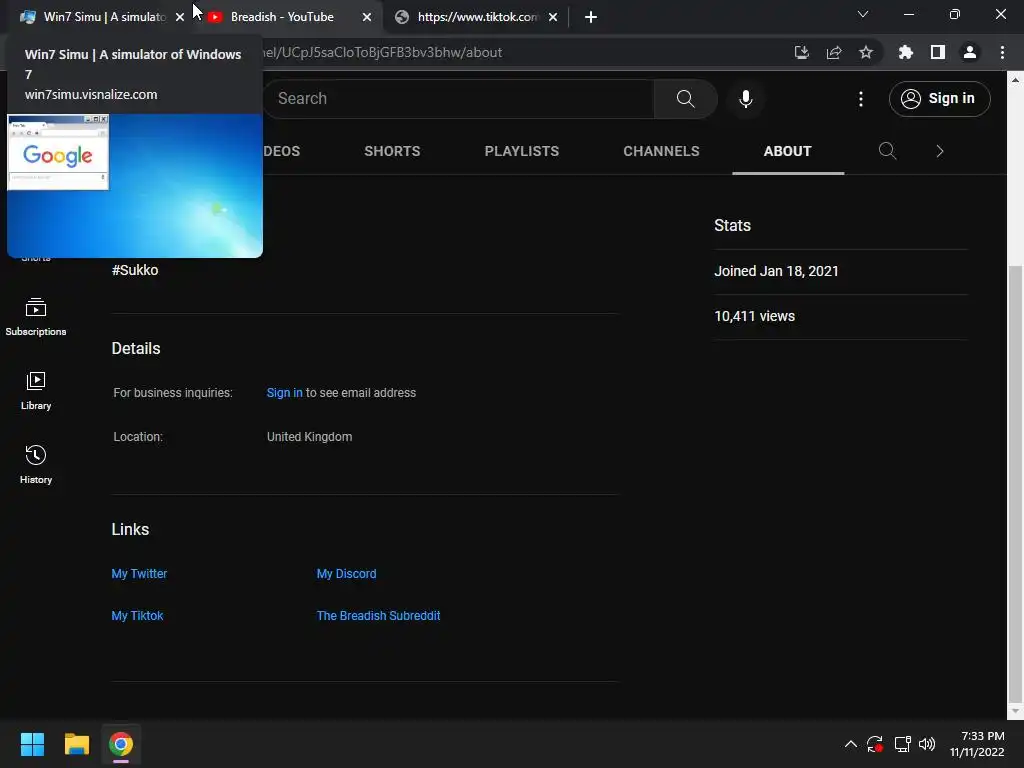Click inside the YouTube Search field
Image resolution: width=1024 pixels, height=768 pixels.
click(459, 99)
